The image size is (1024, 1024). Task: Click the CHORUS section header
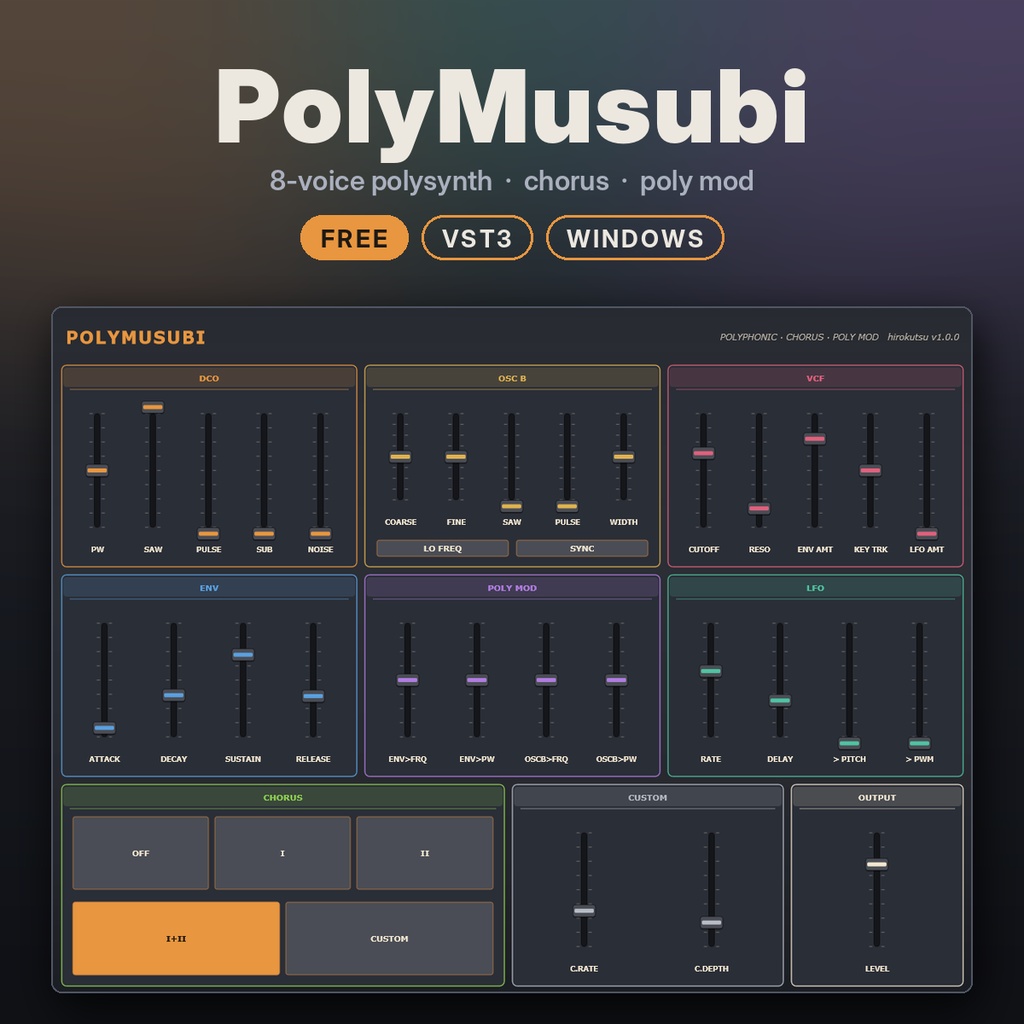click(x=283, y=797)
